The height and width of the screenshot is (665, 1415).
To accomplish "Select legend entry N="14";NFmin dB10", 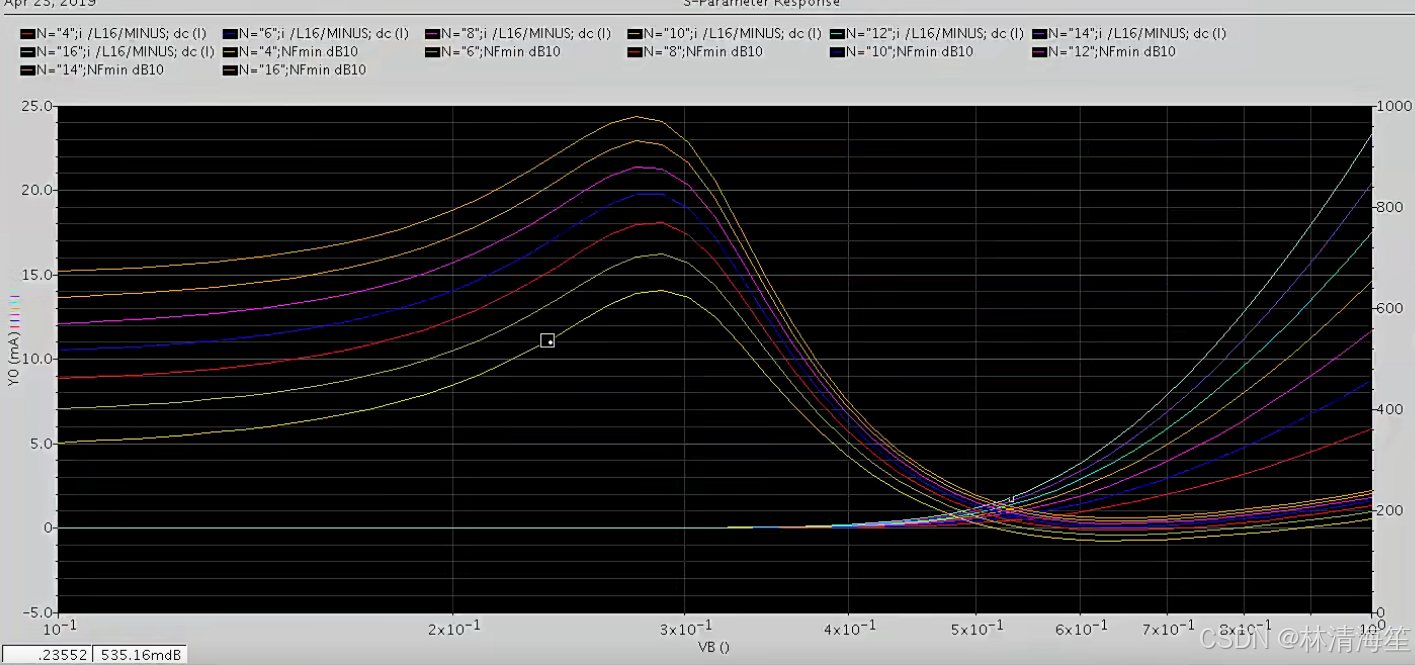I will click(x=92, y=70).
